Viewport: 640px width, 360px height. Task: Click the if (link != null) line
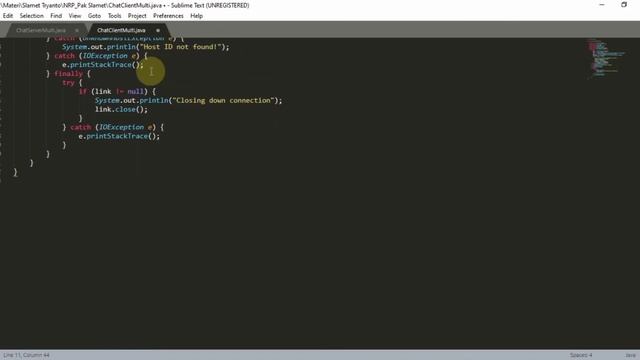(x=117, y=91)
